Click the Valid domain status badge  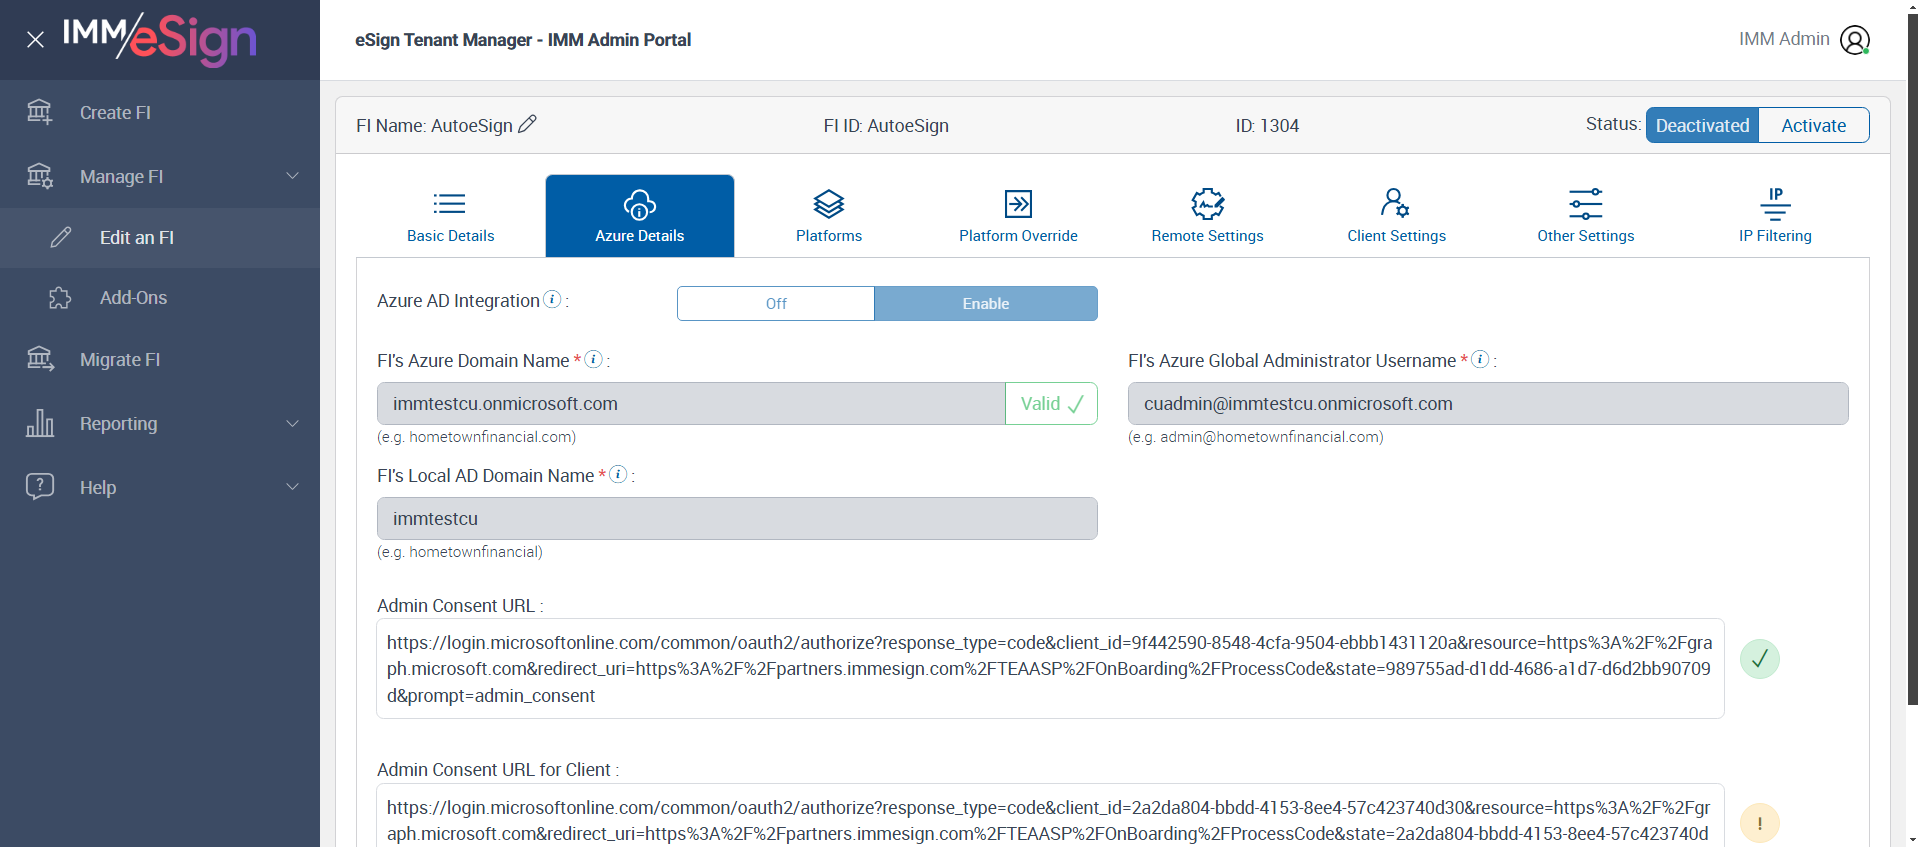(x=1051, y=404)
